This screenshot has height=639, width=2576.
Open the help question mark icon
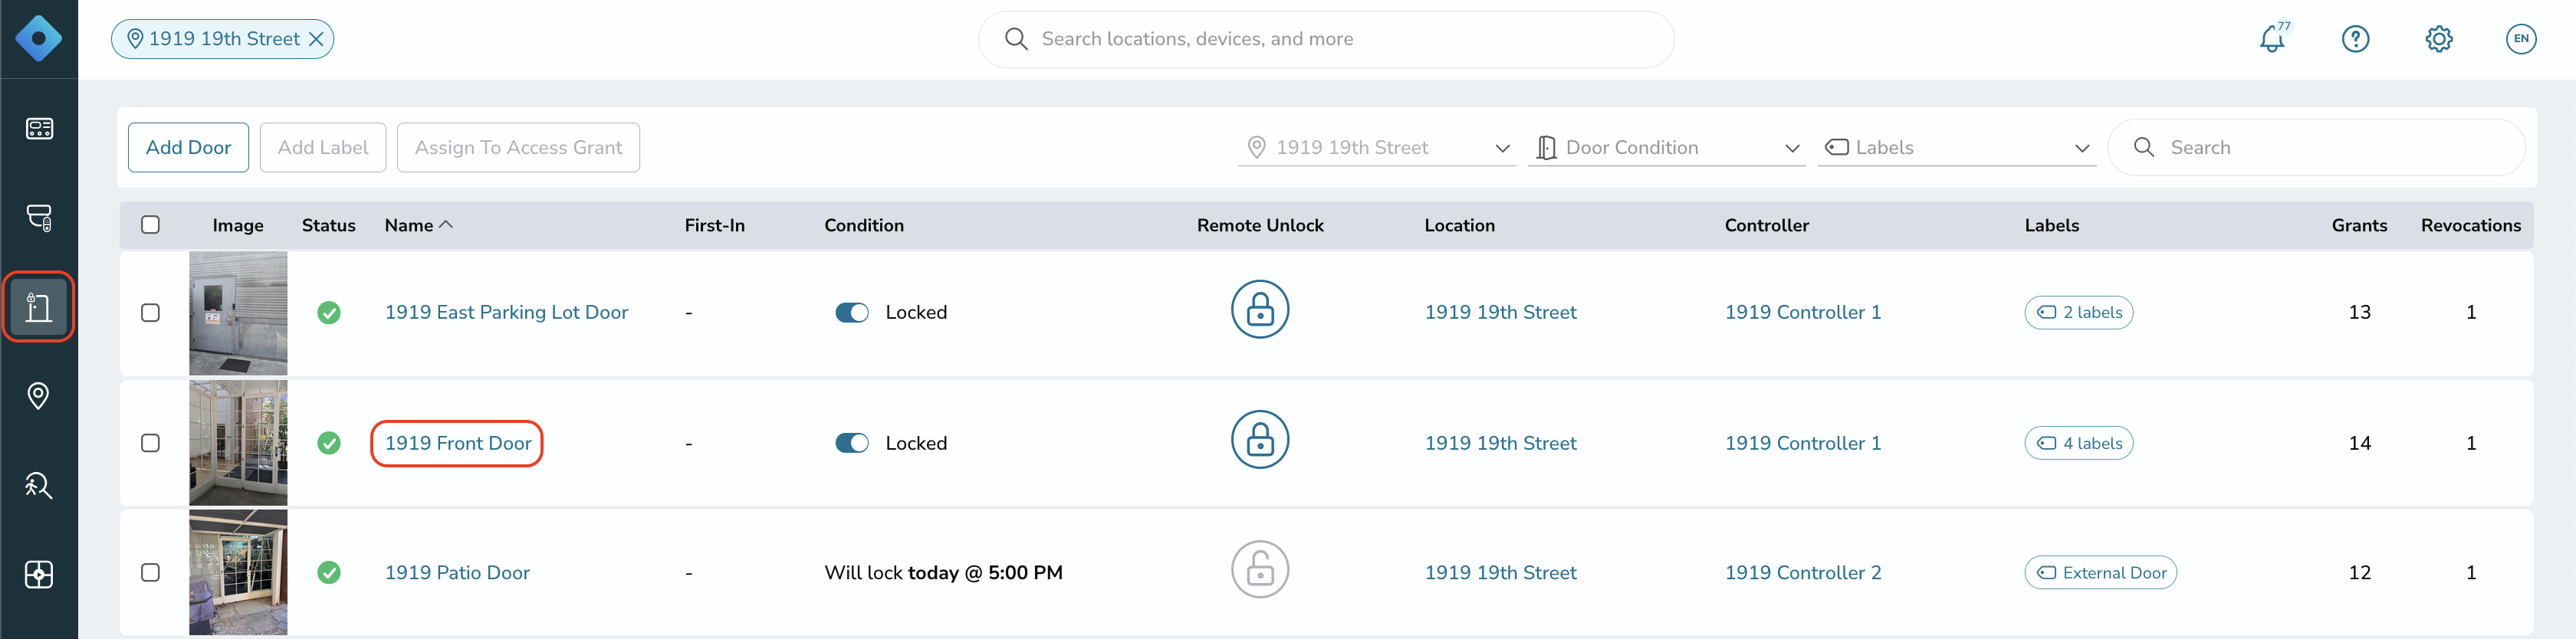click(2356, 39)
